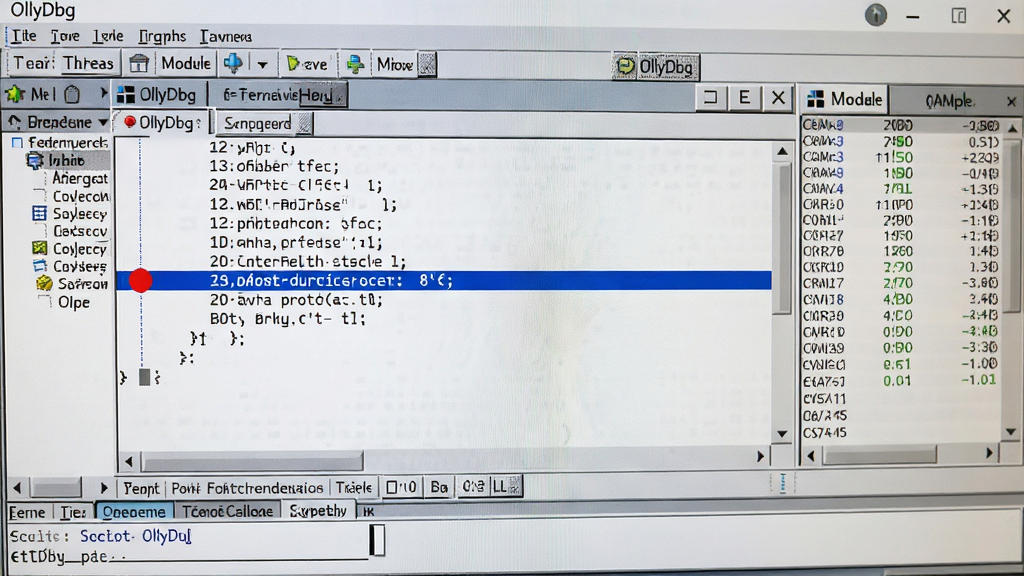Close the code panel with X button
The width and height of the screenshot is (1024, 576).
tap(778, 98)
